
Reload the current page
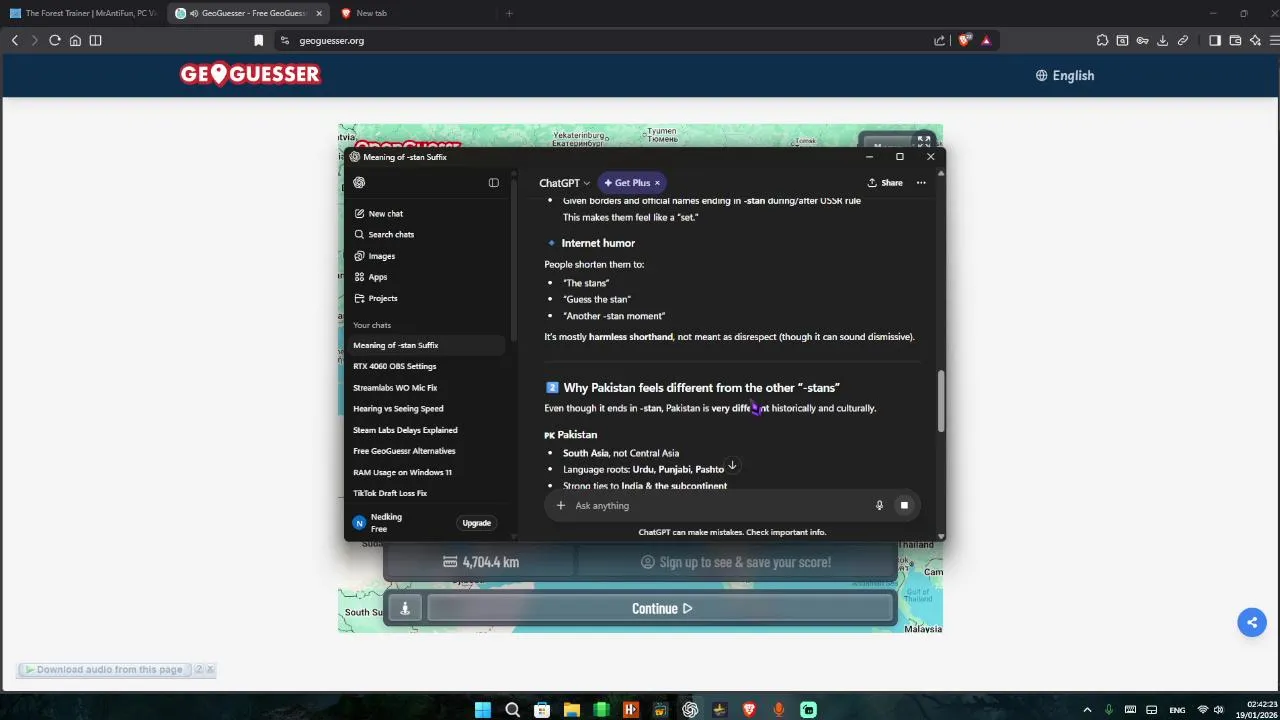pyautogui.click(x=55, y=41)
